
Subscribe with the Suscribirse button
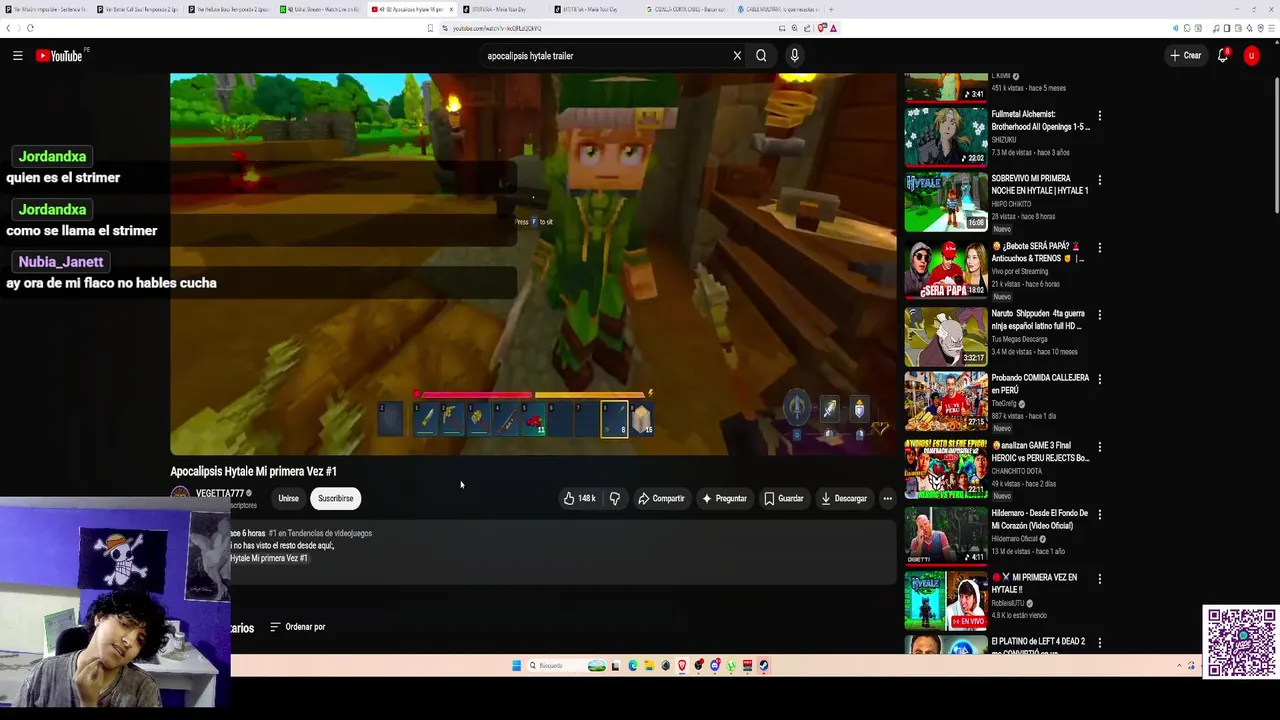pos(335,498)
